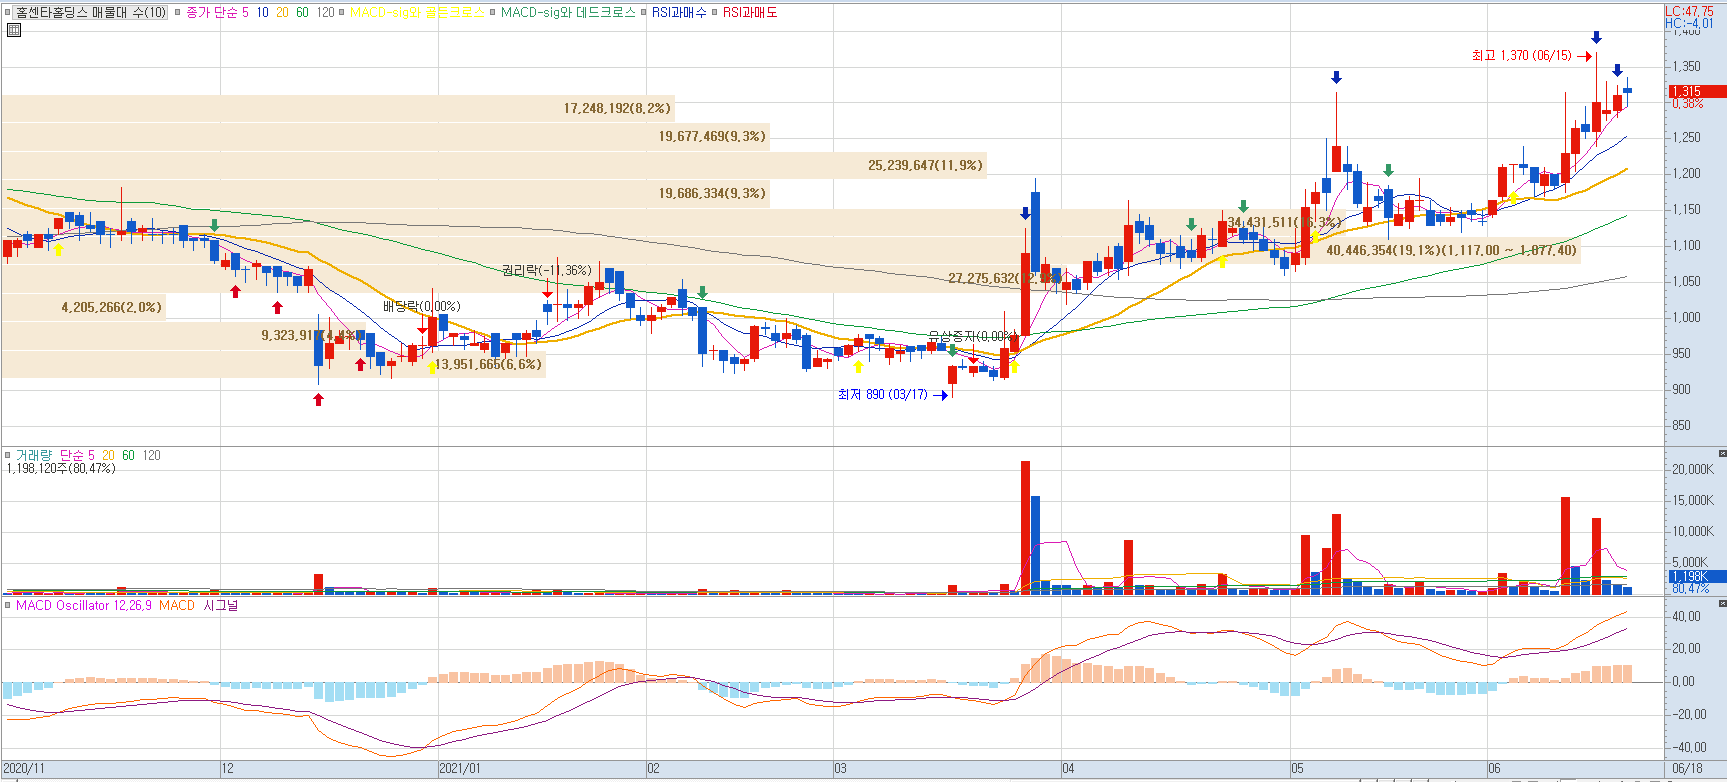Click the 19,677,469(9.3%) volume profile label
This screenshot has width=1727, height=782.
(x=712, y=136)
